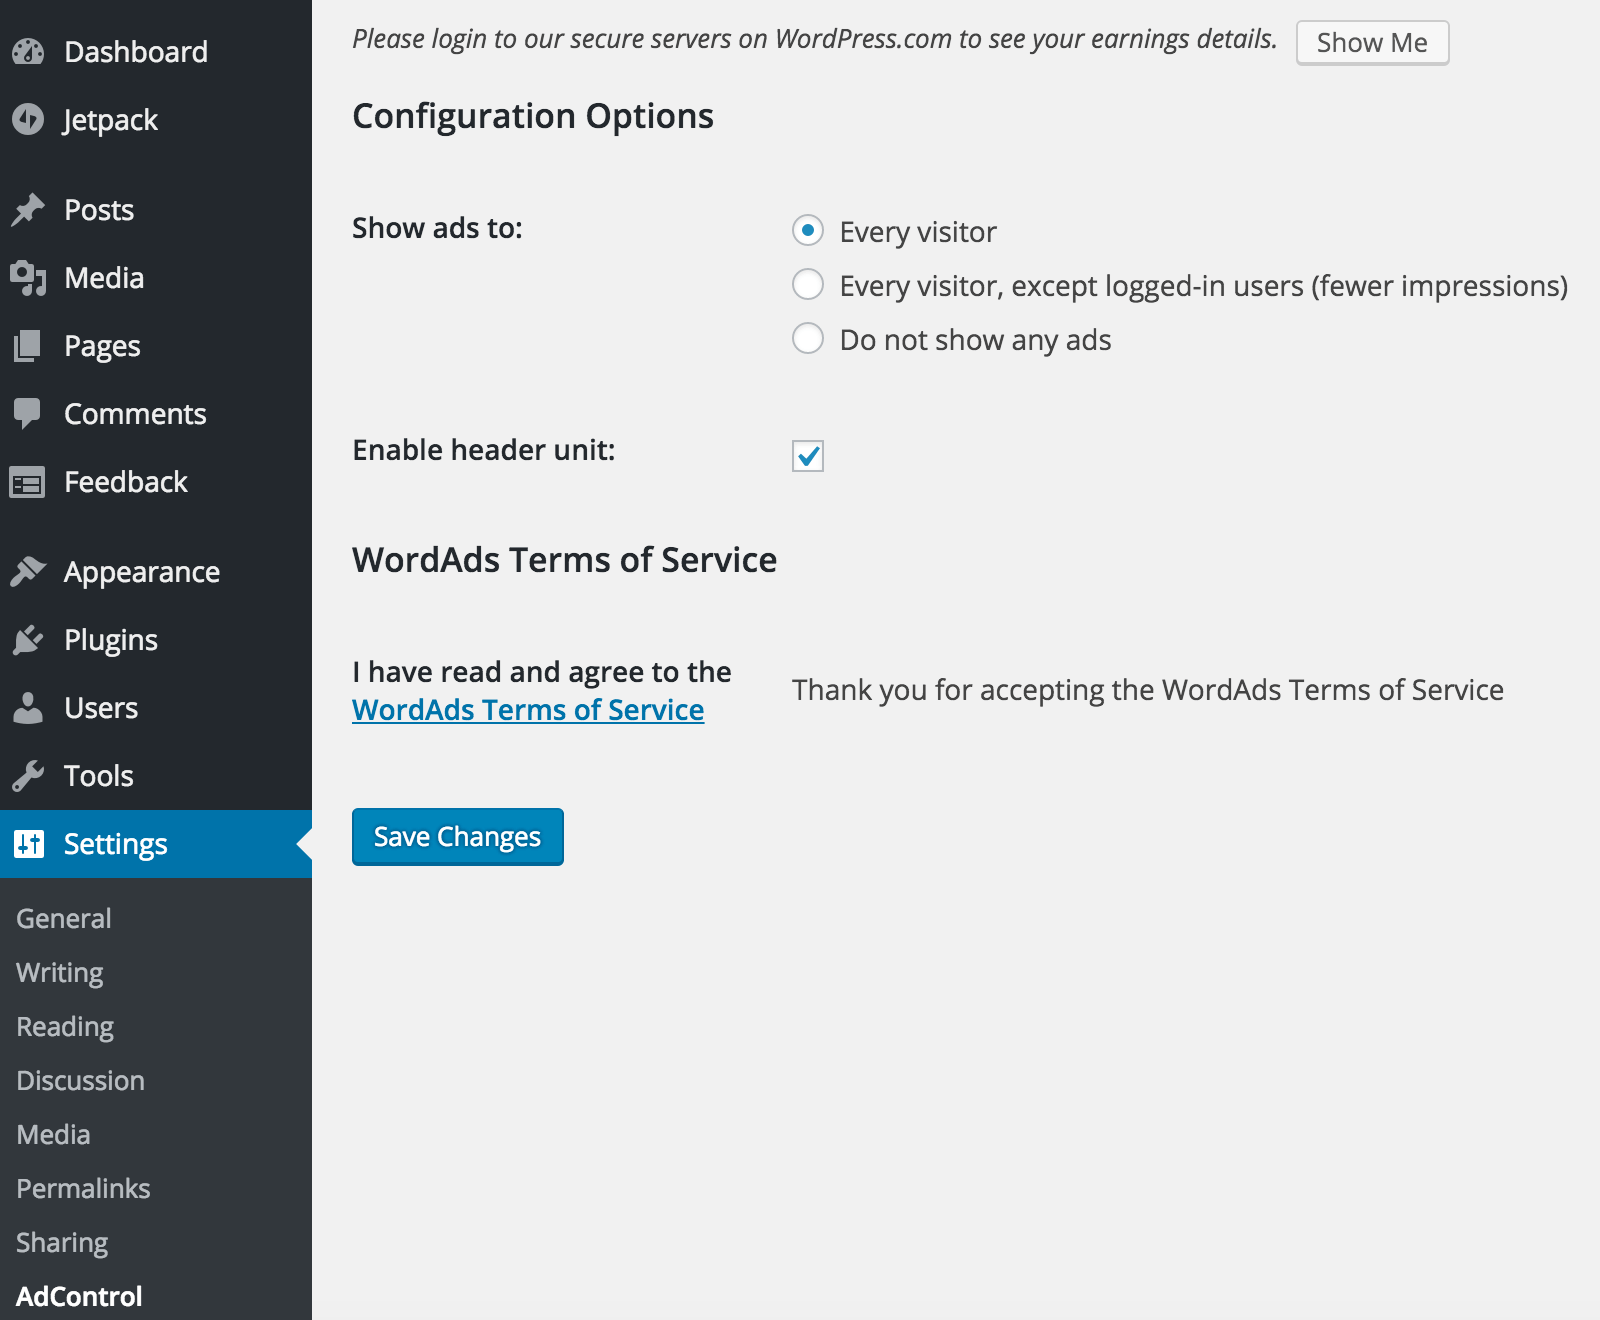
Task: Go to the Feedback menu item
Action: point(126,482)
